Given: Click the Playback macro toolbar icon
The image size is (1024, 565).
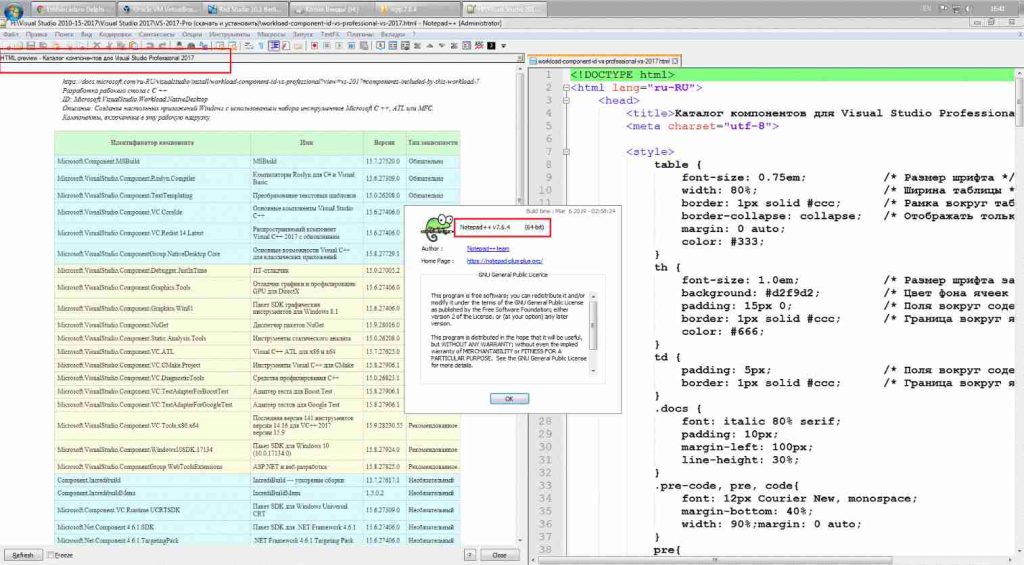Looking at the screenshot, I should coord(340,46).
